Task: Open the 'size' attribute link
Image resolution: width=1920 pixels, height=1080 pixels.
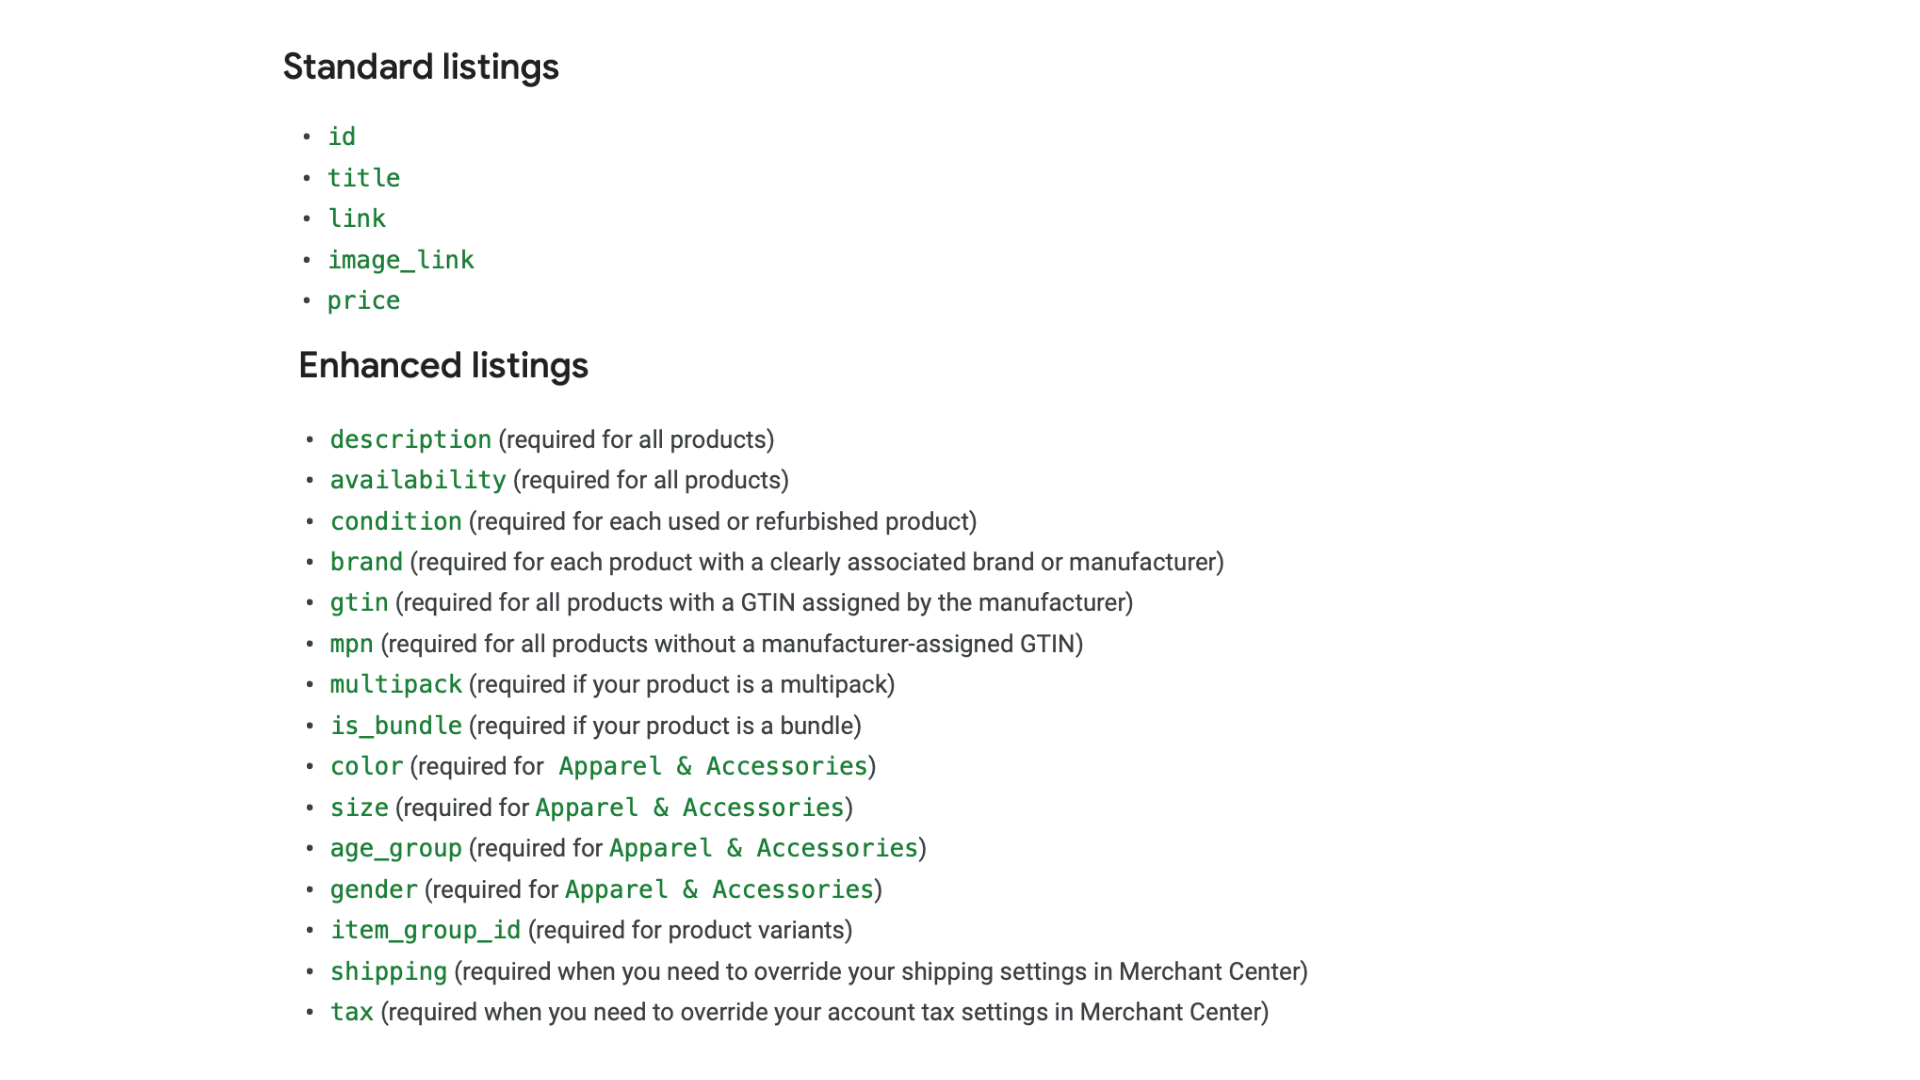Action: [x=358, y=808]
